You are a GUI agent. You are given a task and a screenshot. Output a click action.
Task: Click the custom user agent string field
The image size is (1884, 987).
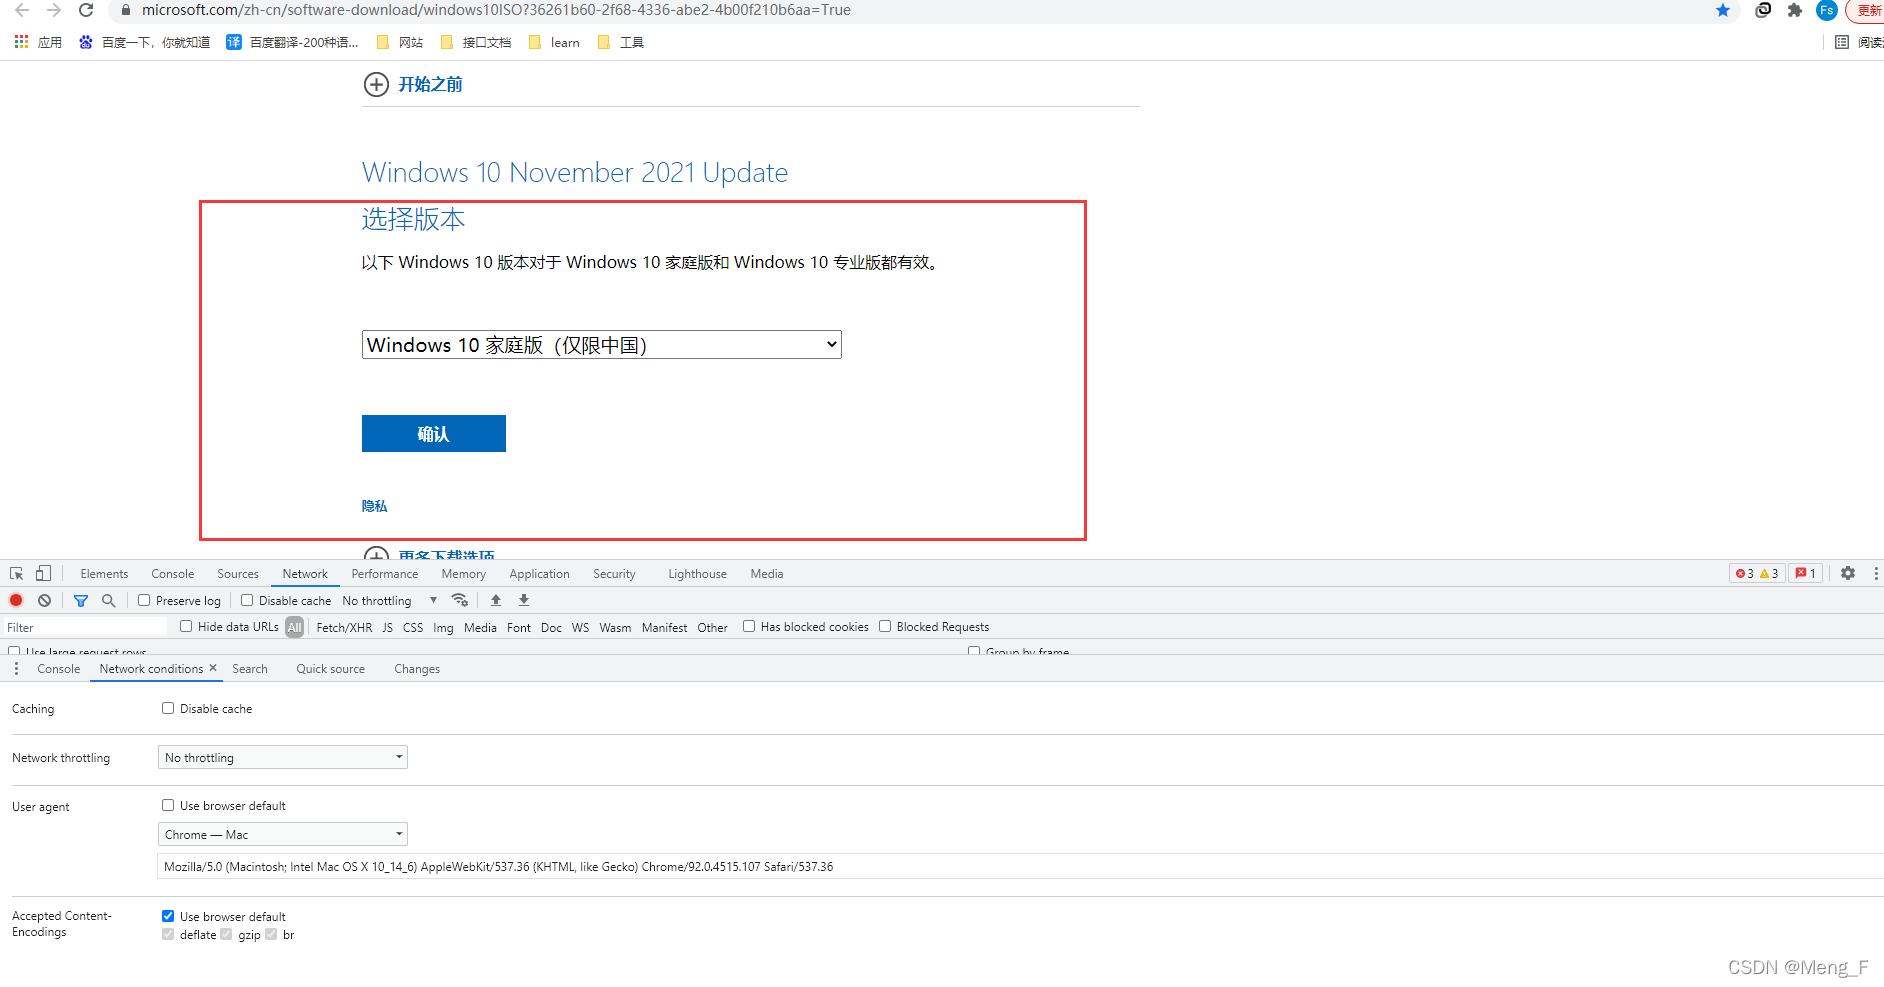point(1020,867)
